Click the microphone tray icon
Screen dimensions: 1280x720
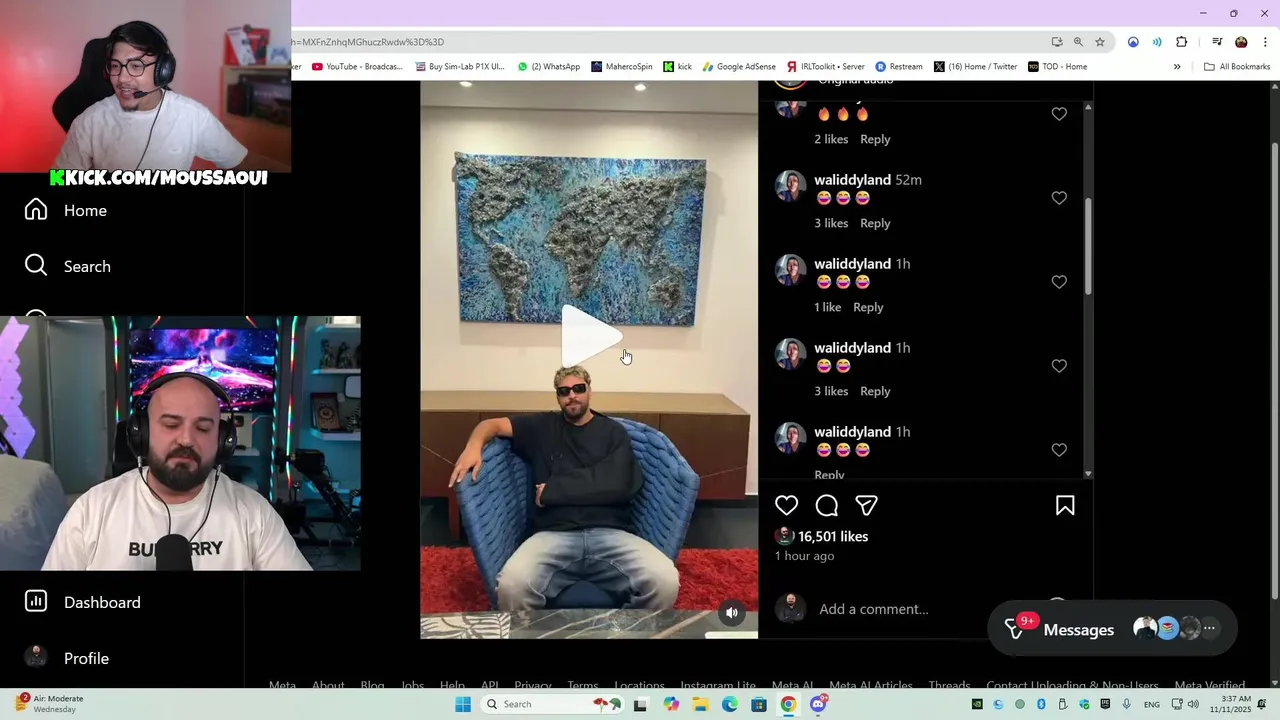tap(1127, 704)
